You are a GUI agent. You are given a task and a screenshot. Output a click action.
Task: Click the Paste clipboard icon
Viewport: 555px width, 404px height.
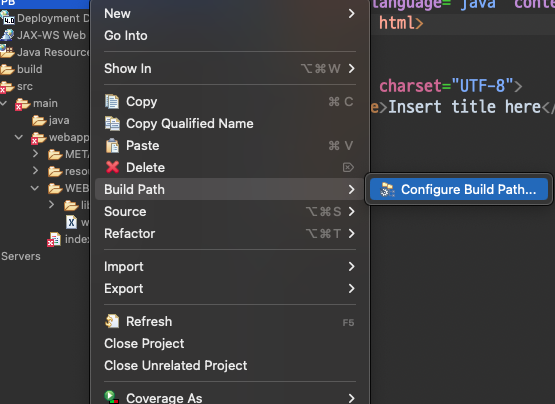[112, 146]
